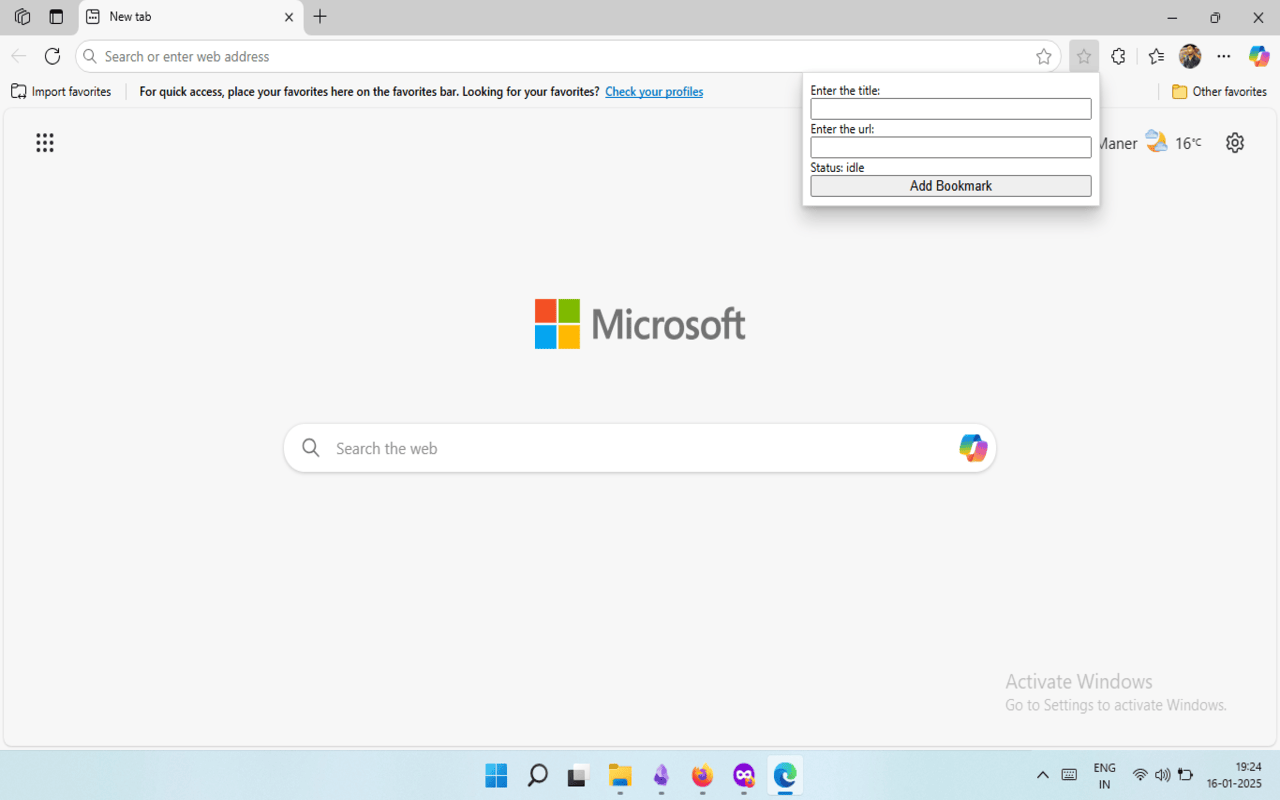
Task: Click the Status: idle text
Action: (x=837, y=168)
